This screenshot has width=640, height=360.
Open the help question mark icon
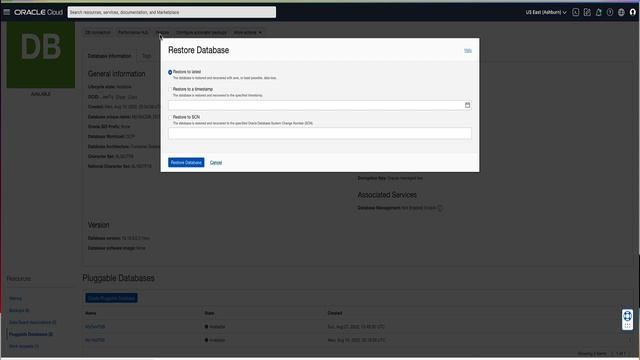[x=610, y=12]
